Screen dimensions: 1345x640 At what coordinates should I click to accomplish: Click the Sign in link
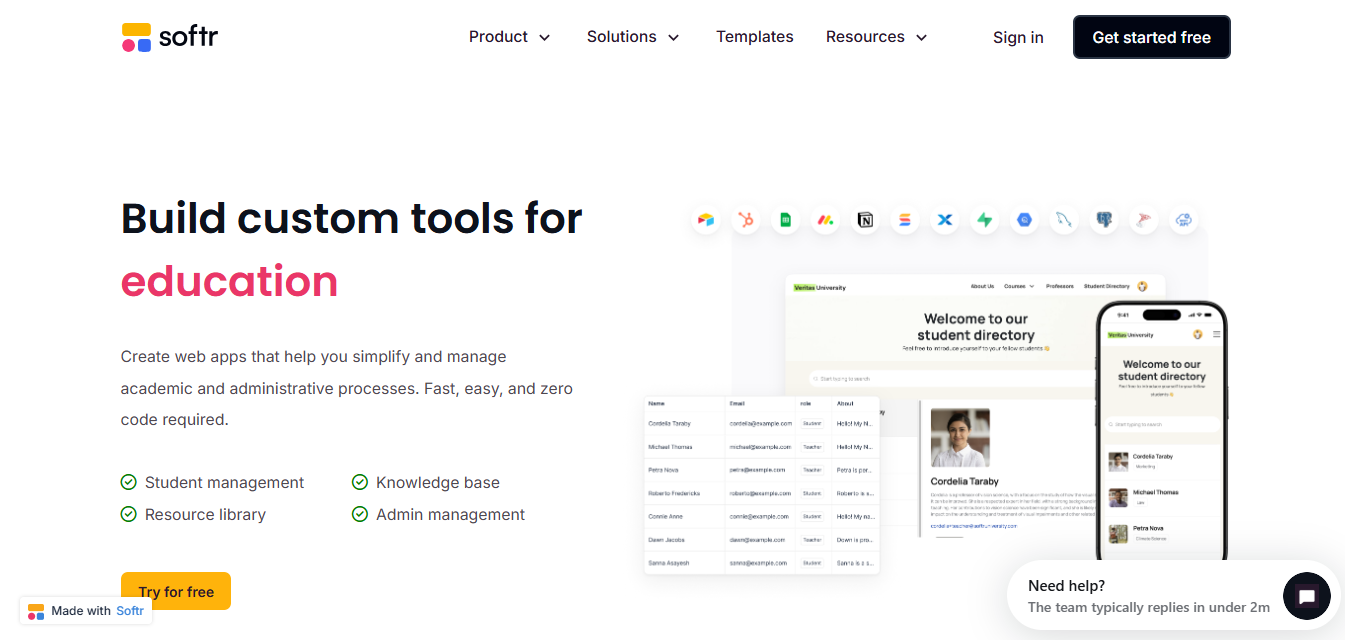(1018, 37)
